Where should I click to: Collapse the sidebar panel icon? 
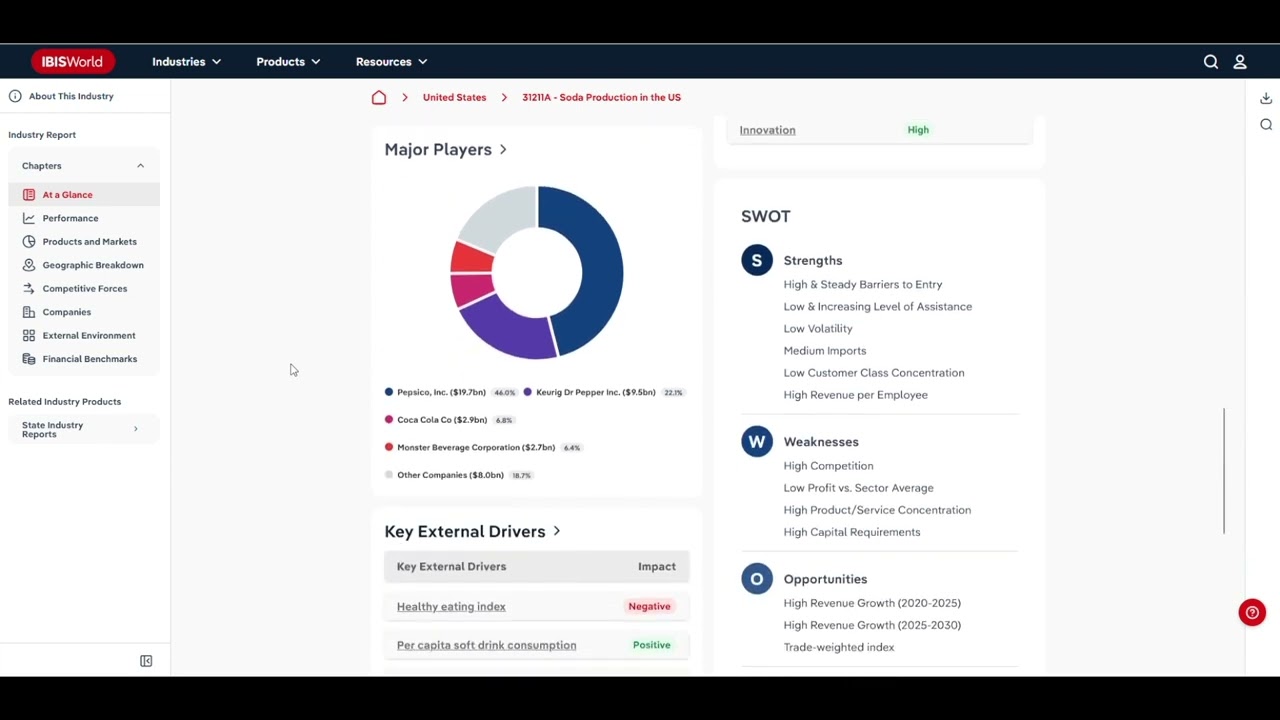(x=146, y=661)
